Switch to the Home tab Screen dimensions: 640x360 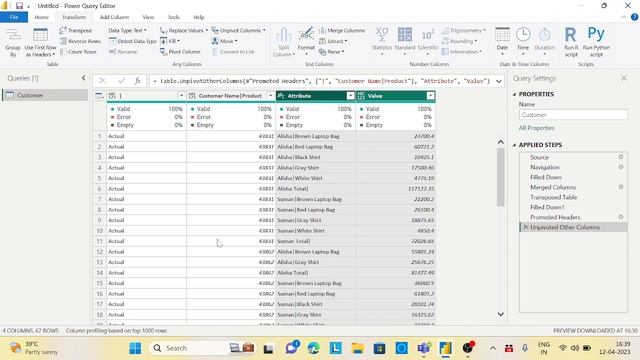[x=42, y=17]
